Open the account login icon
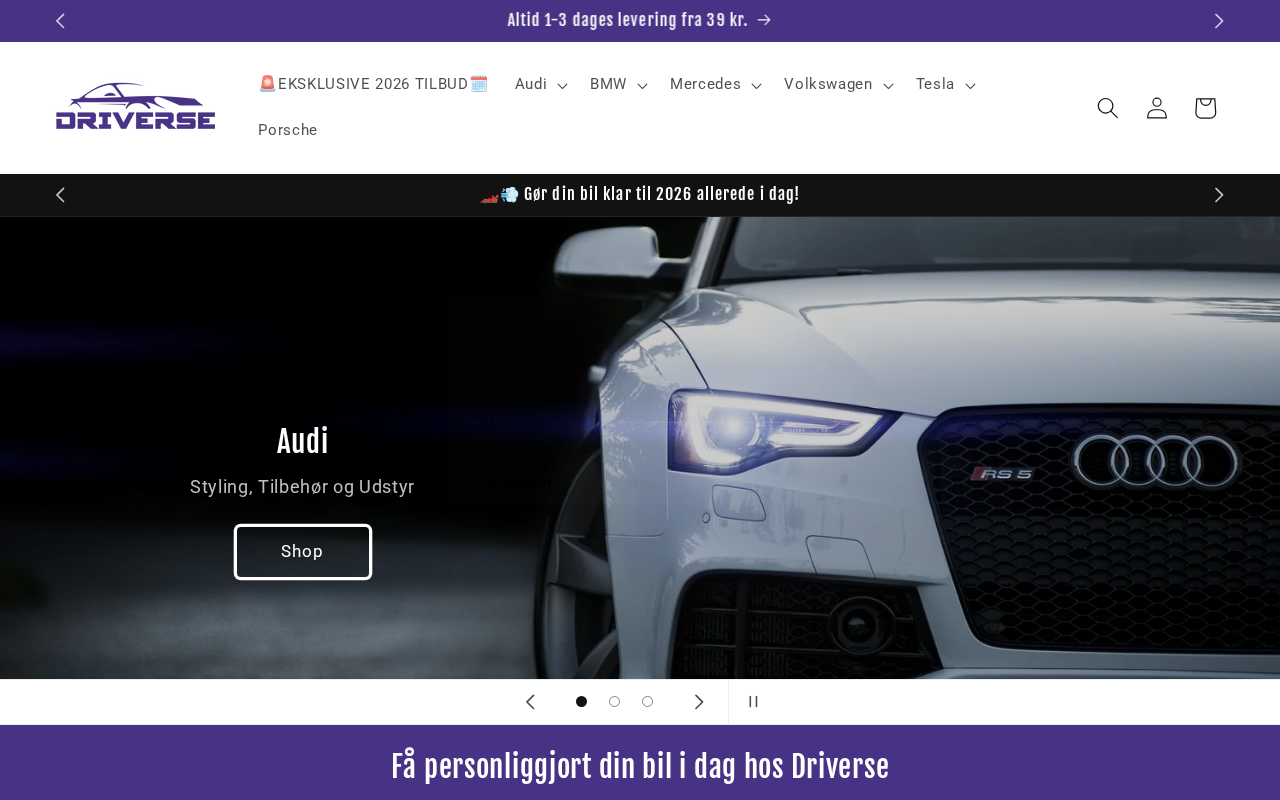Screen dimensions: 1280x800 point(1156,108)
